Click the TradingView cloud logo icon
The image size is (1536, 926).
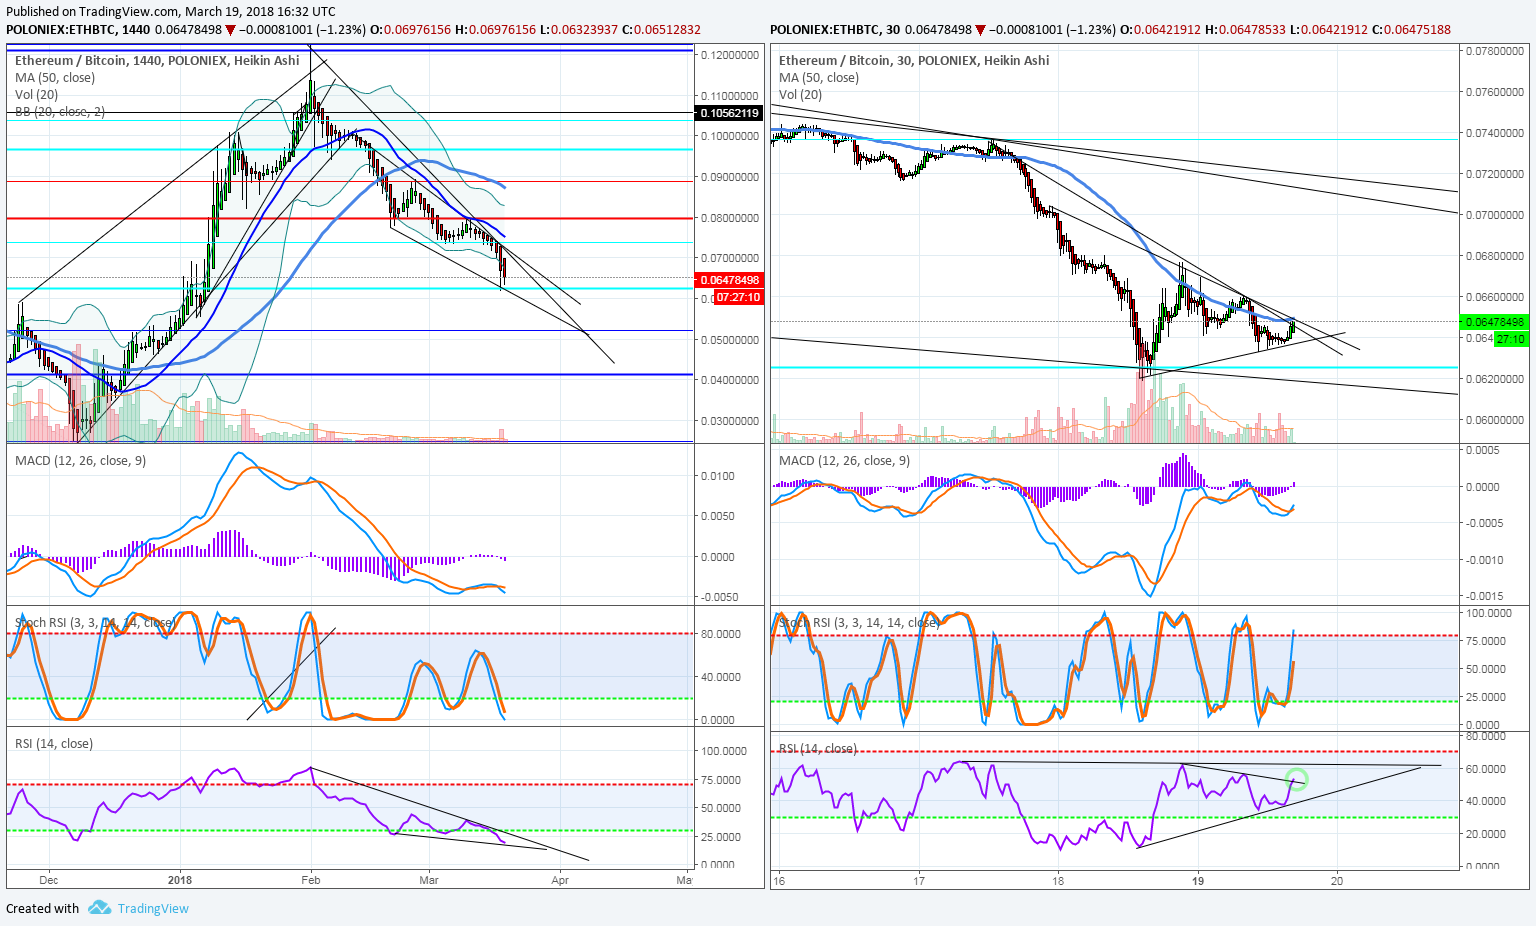(x=99, y=908)
